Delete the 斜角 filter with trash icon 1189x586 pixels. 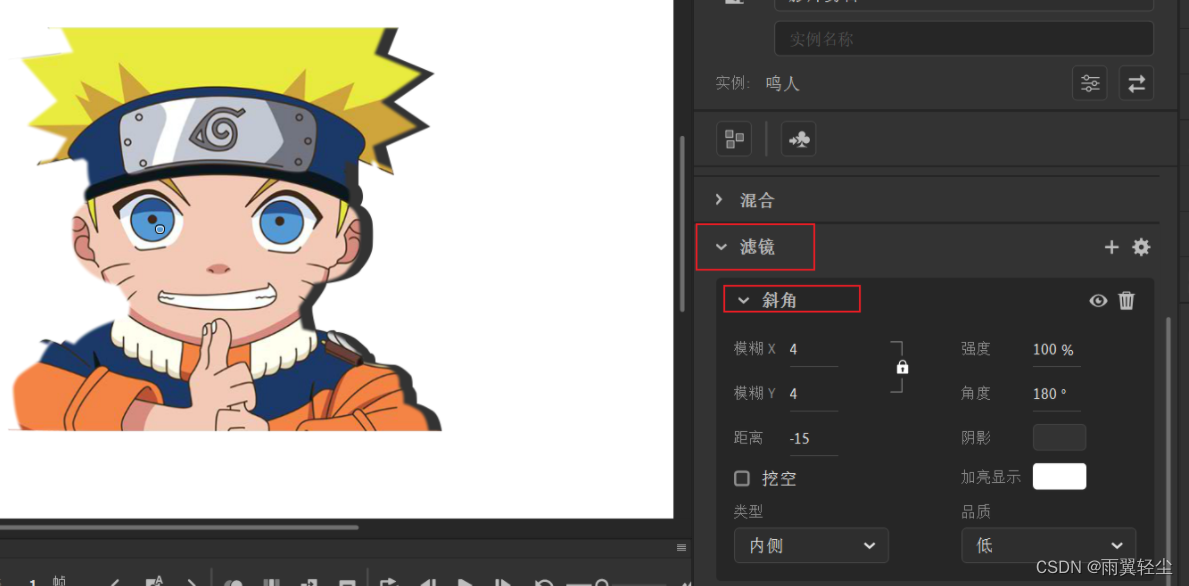point(1127,300)
